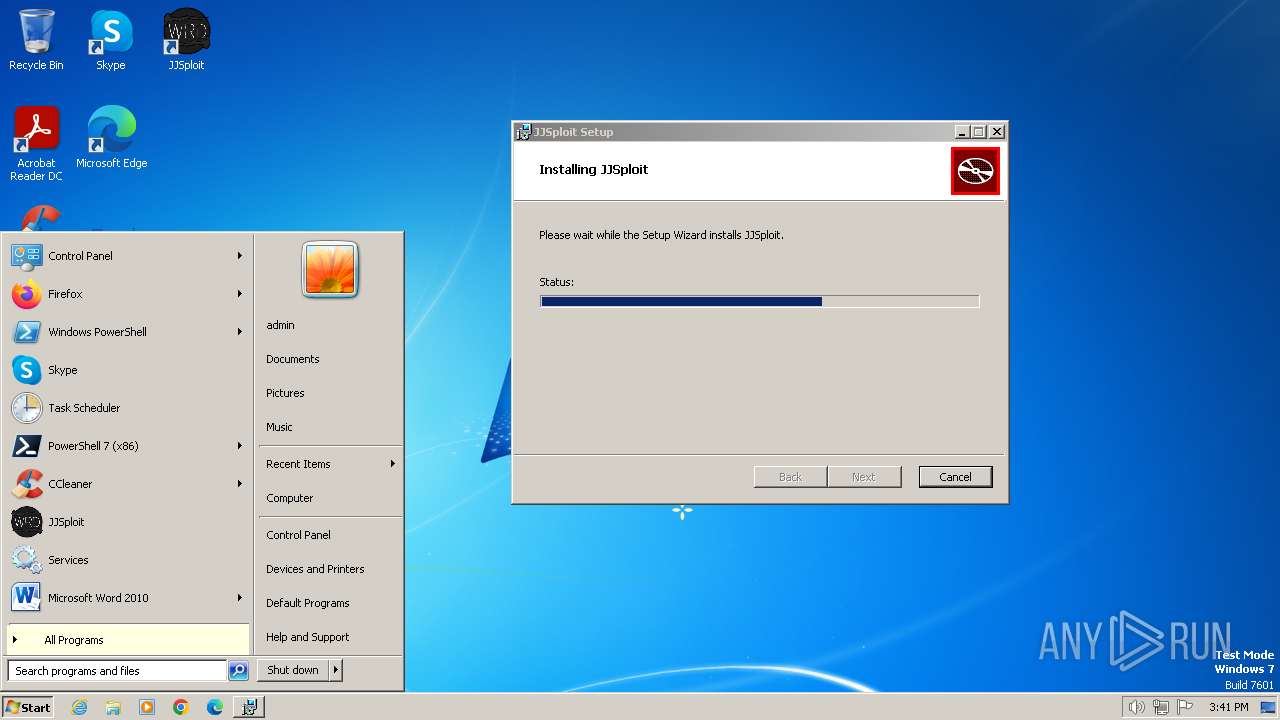This screenshot has height=720, width=1280.
Task: Click the red disc logo in installer
Action: pos(975,171)
